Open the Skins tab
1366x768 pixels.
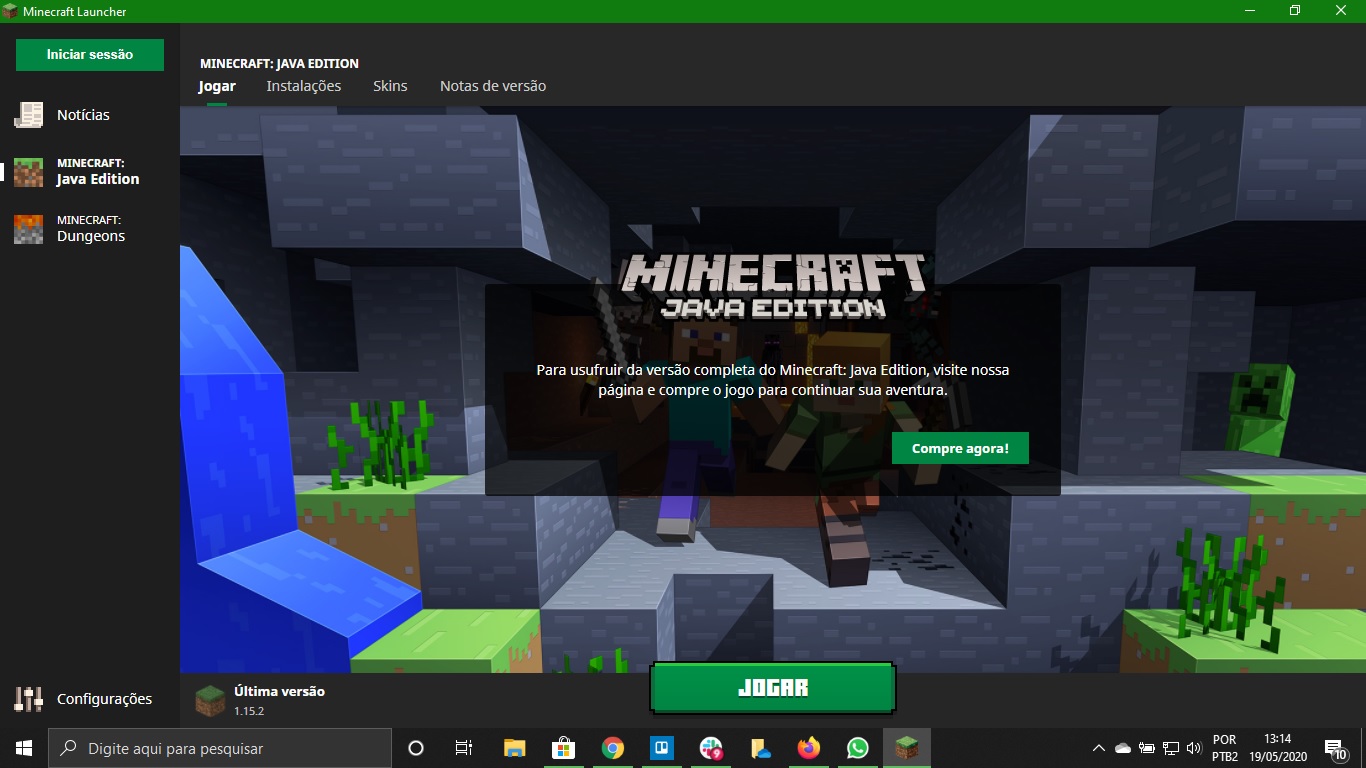coord(390,86)
